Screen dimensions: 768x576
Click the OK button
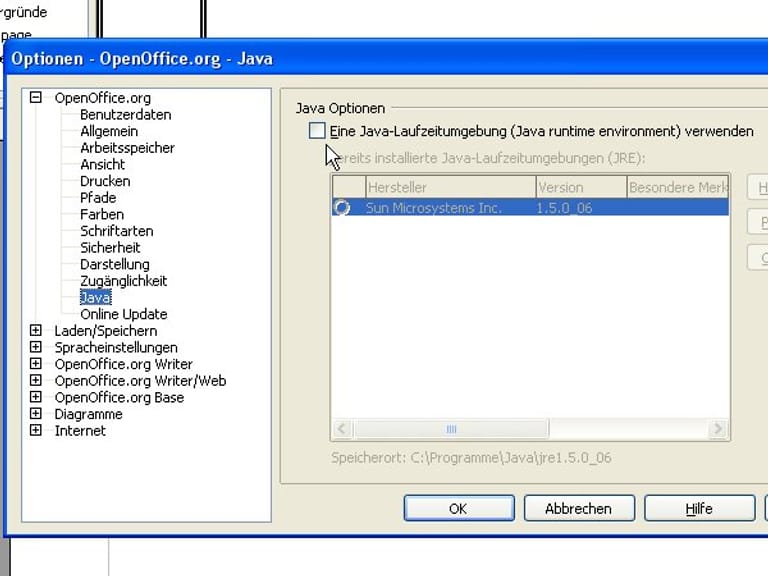coord(459,508)
